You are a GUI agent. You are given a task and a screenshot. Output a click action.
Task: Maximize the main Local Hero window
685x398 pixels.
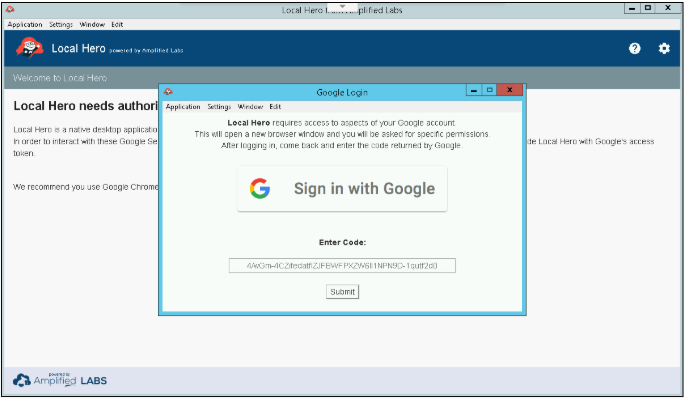pyautogui.click(x=648, y=8)
